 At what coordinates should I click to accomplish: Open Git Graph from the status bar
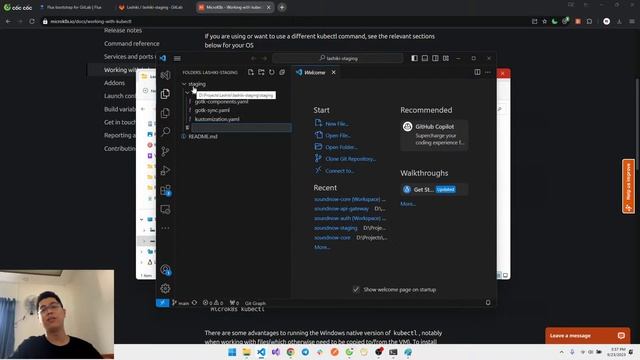click(255, 303)
